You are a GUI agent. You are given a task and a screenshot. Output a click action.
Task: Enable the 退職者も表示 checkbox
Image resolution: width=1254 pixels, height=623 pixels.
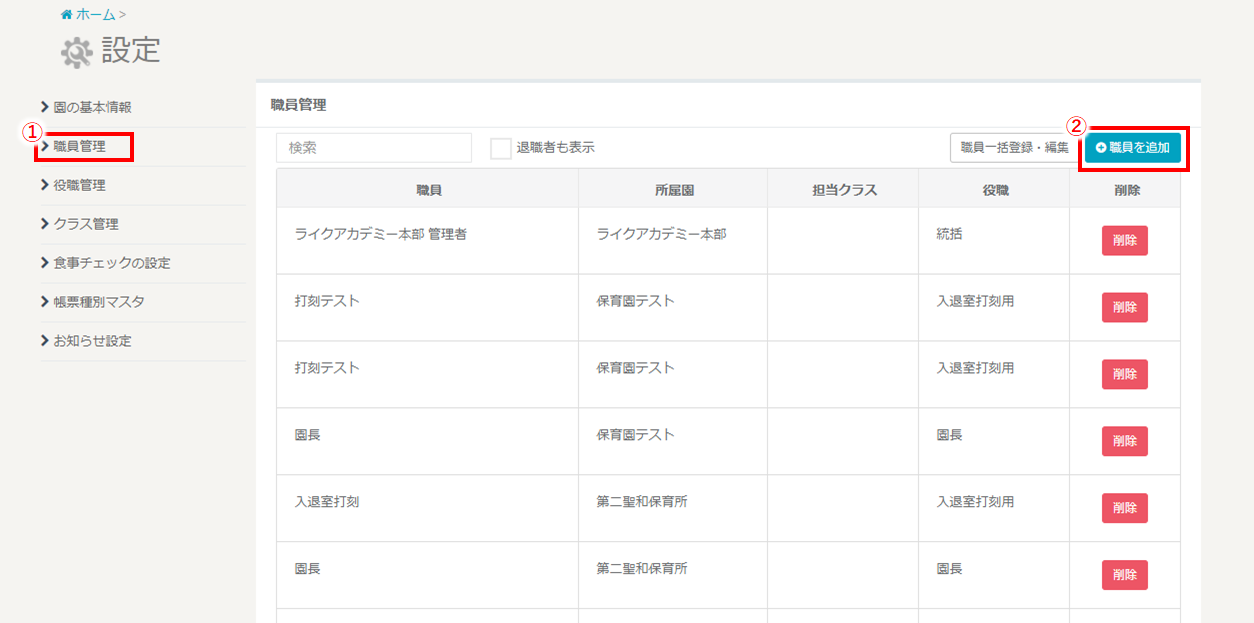pos(501,148)
